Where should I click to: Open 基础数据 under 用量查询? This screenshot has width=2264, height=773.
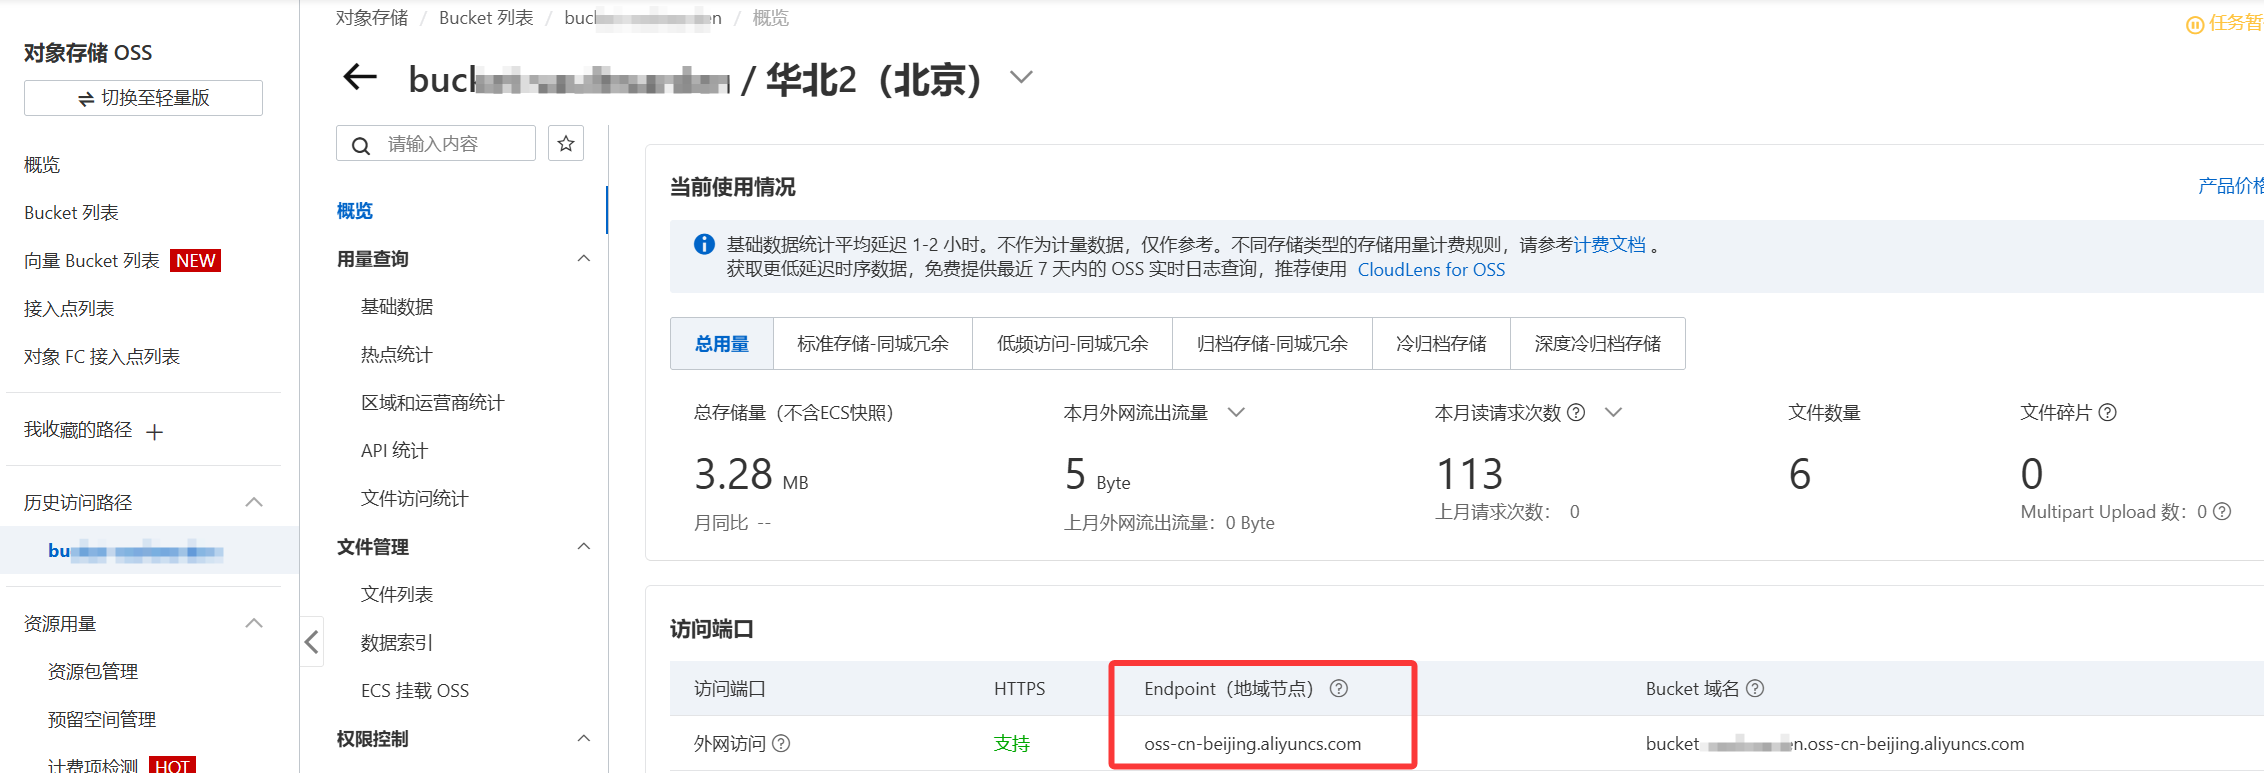point(397,307)
